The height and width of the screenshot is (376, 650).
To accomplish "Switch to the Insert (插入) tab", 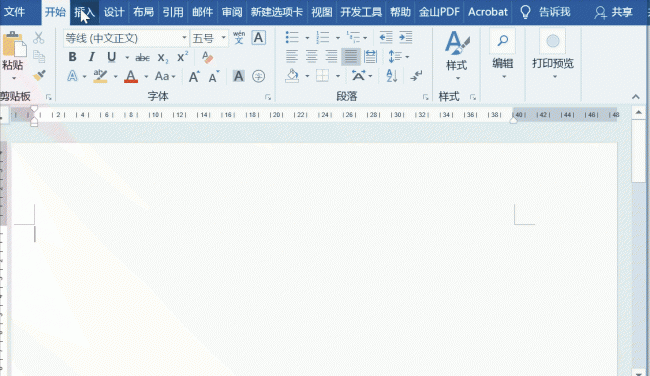I will 85,12.
